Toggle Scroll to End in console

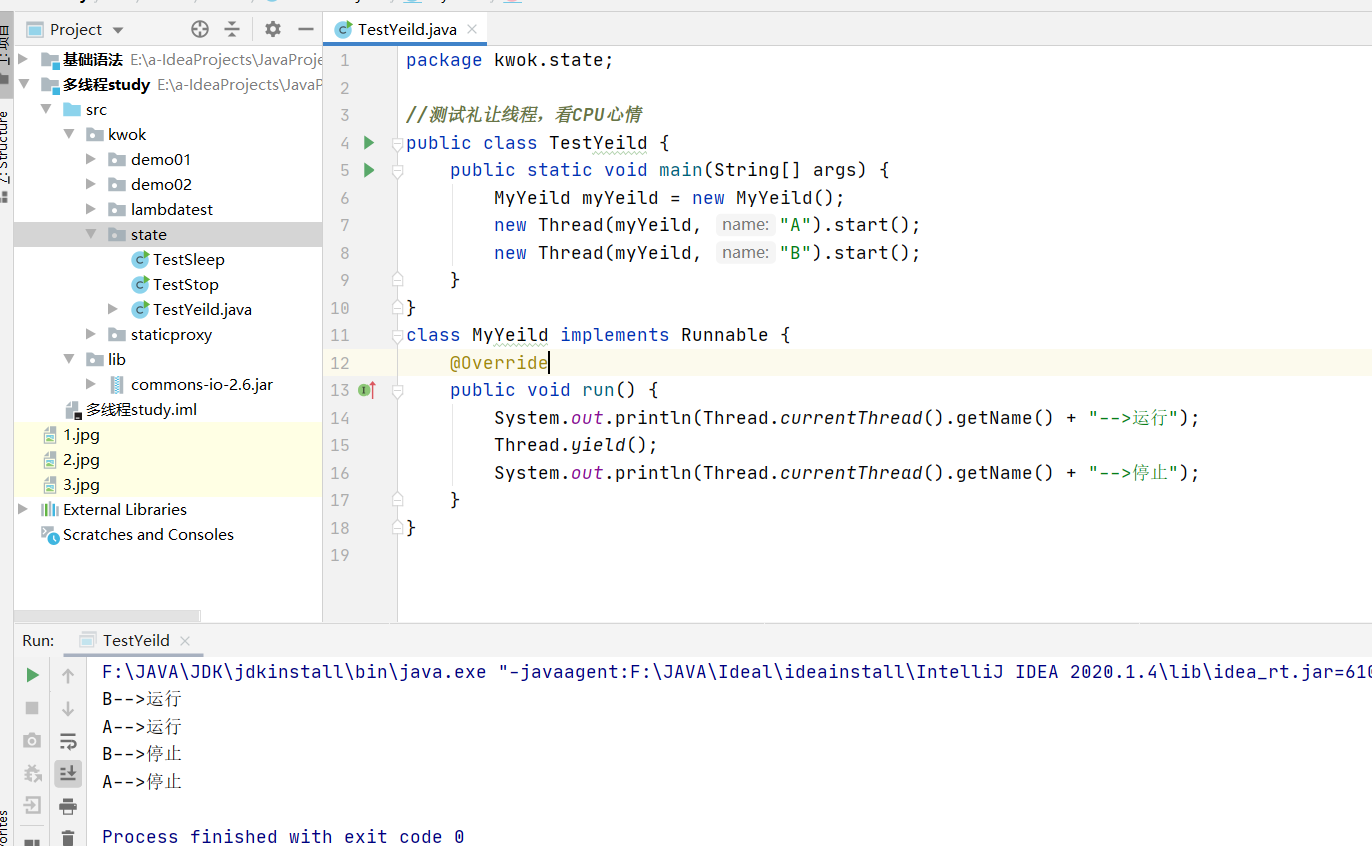[68, 773]
